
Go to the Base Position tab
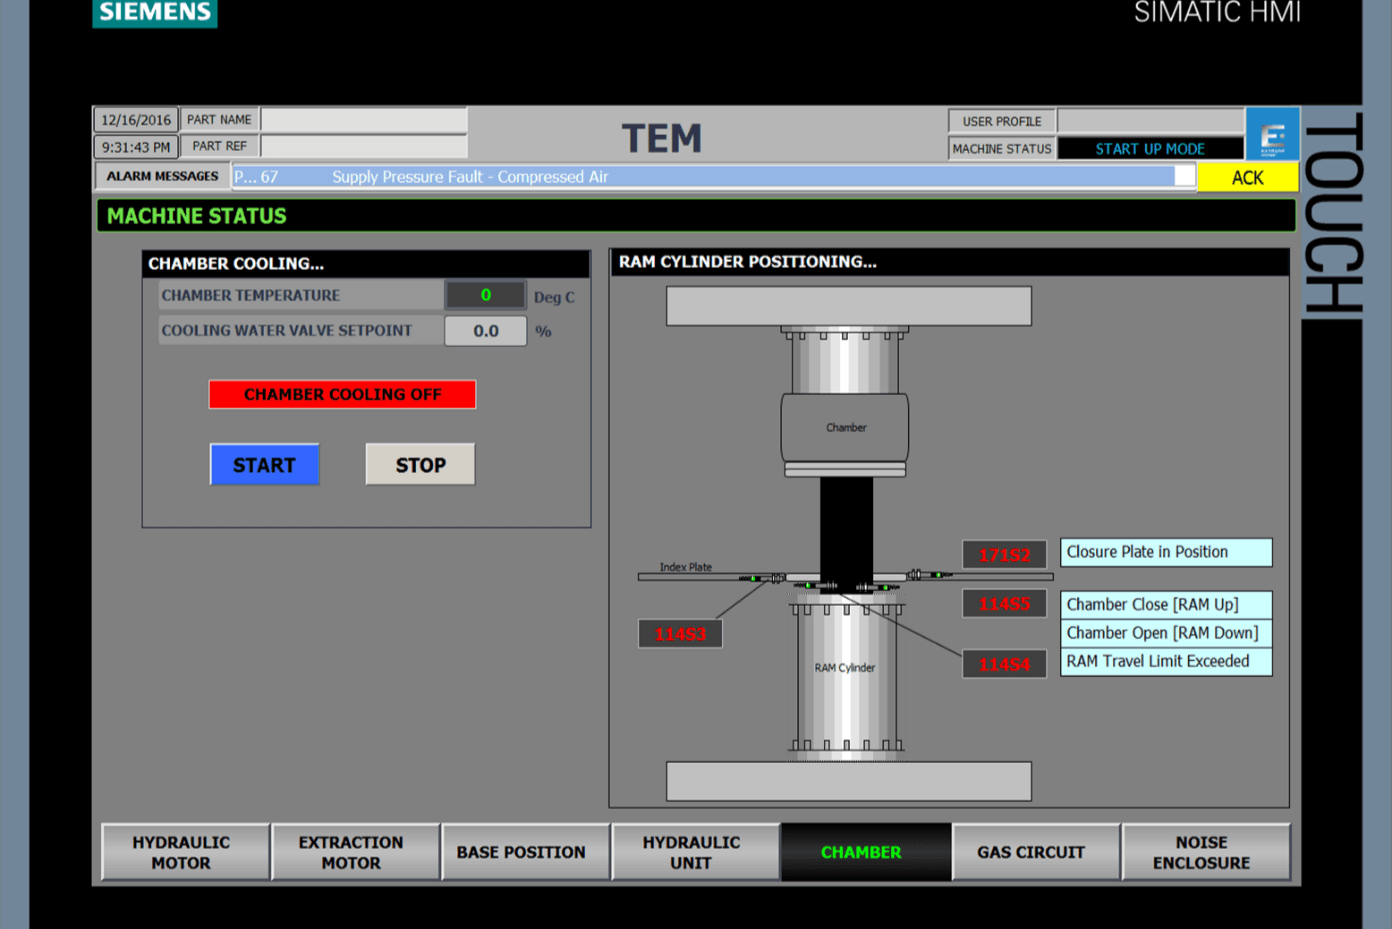tap(521, 852)
